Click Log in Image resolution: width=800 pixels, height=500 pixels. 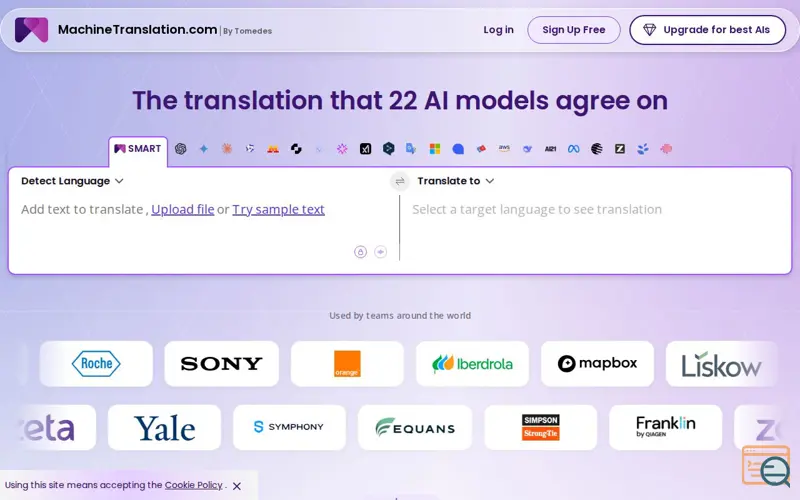[498, 30]
